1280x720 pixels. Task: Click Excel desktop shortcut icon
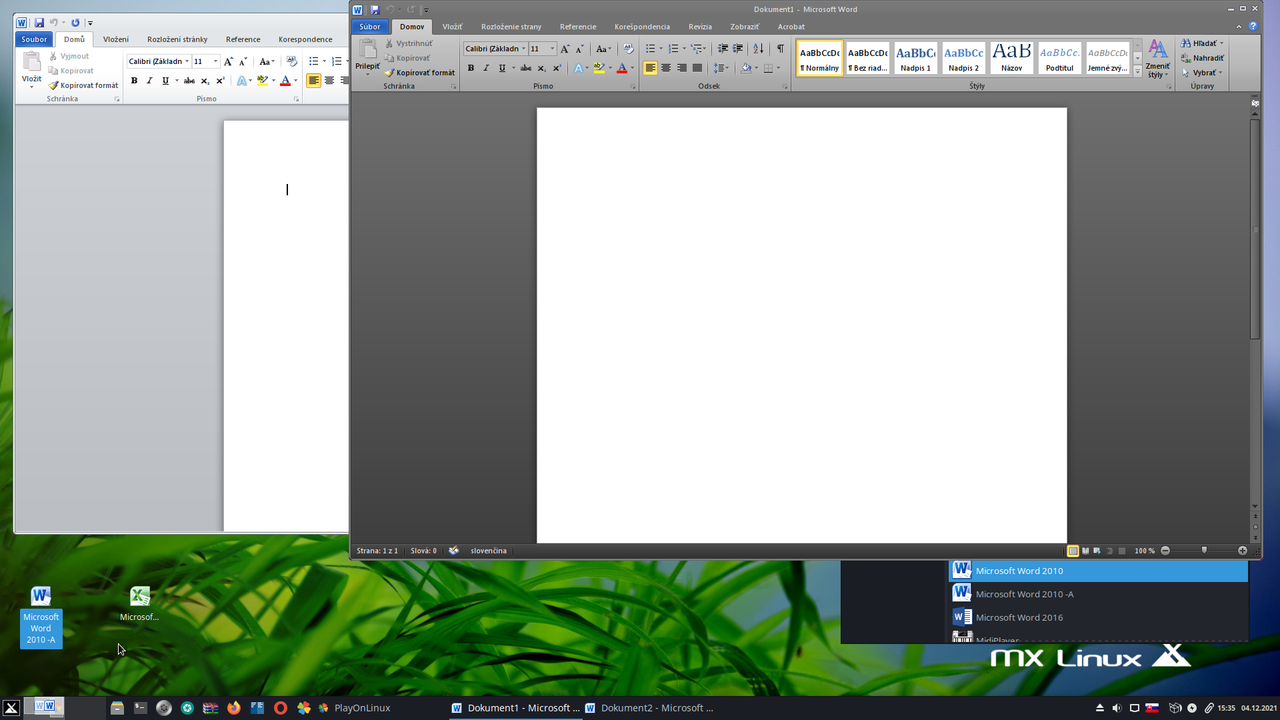pyautogui.click(x=140, y=596)
